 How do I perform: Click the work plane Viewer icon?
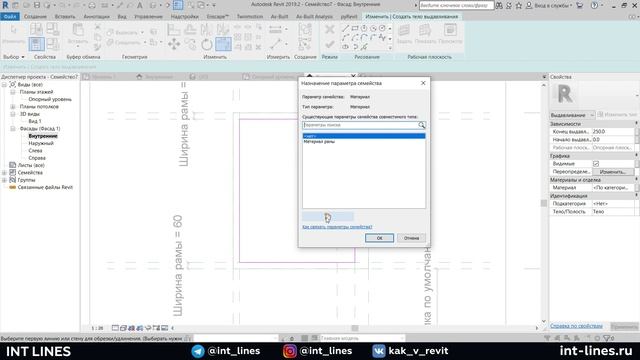450,31
